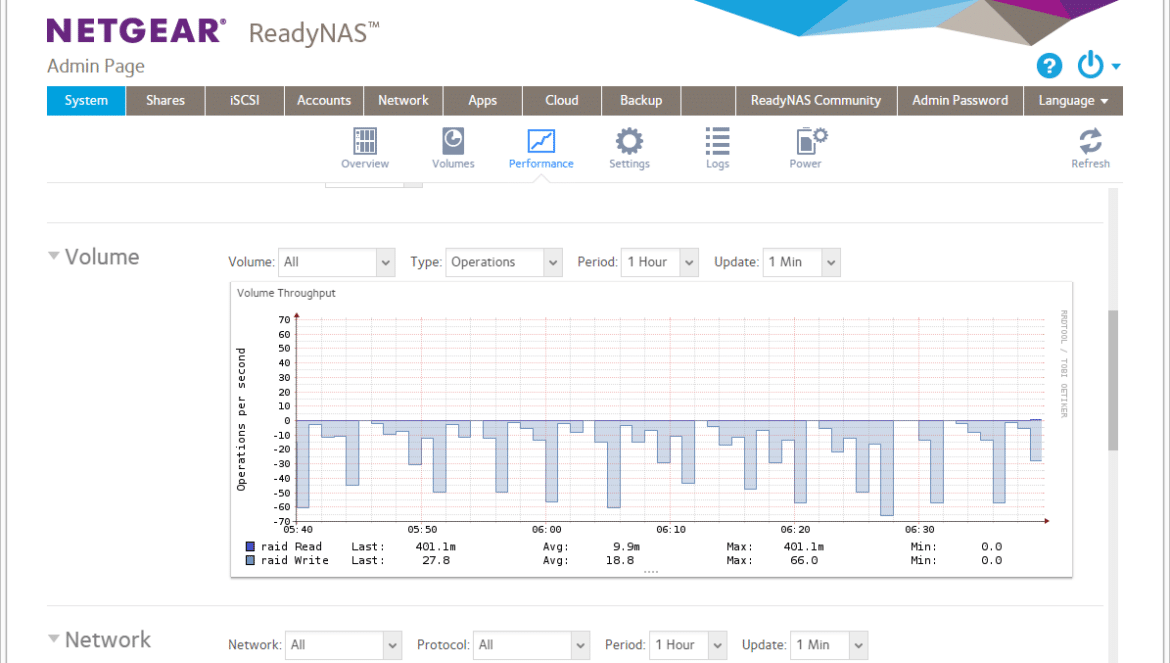Click the NETGEAR logo

pyautogui.click(x=136, y=31)
